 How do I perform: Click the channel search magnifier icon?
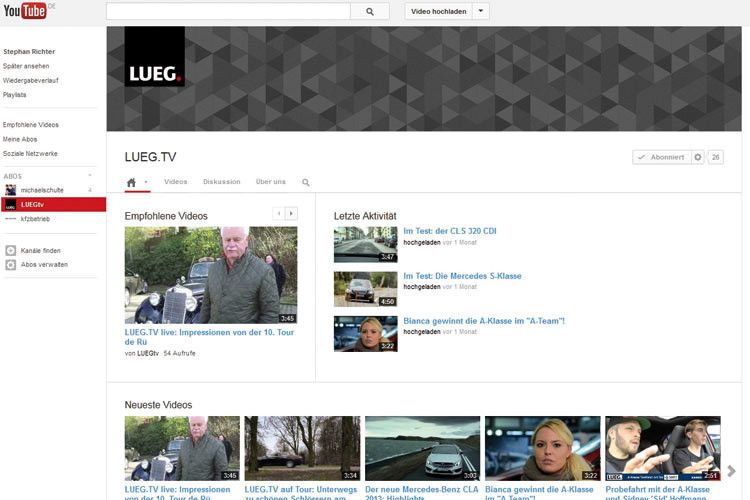pyautogui.click(x=306, y=182)
